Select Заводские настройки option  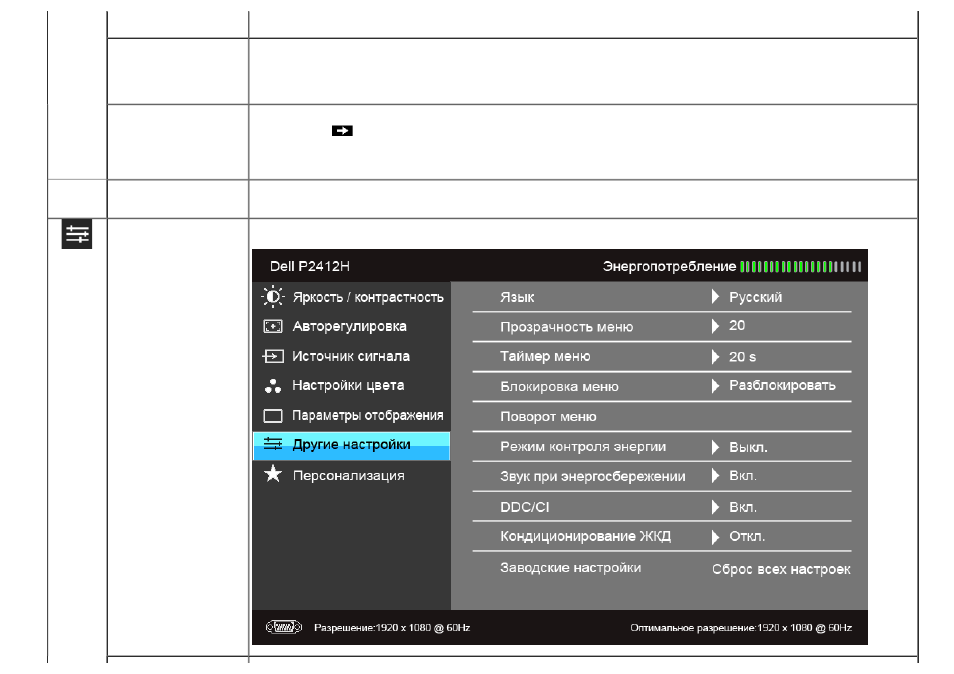(x=571, y=568)
